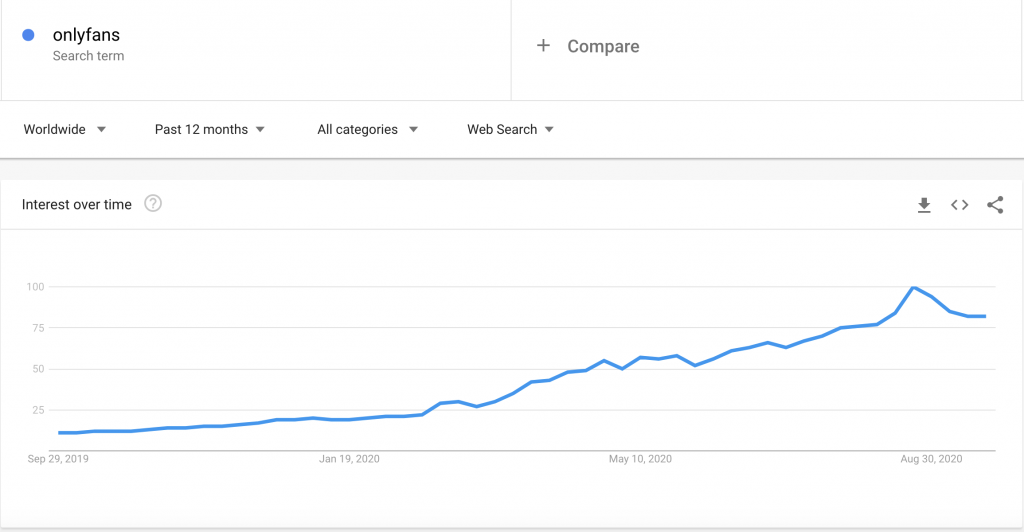Expand the All categories filter

point(367,129)
